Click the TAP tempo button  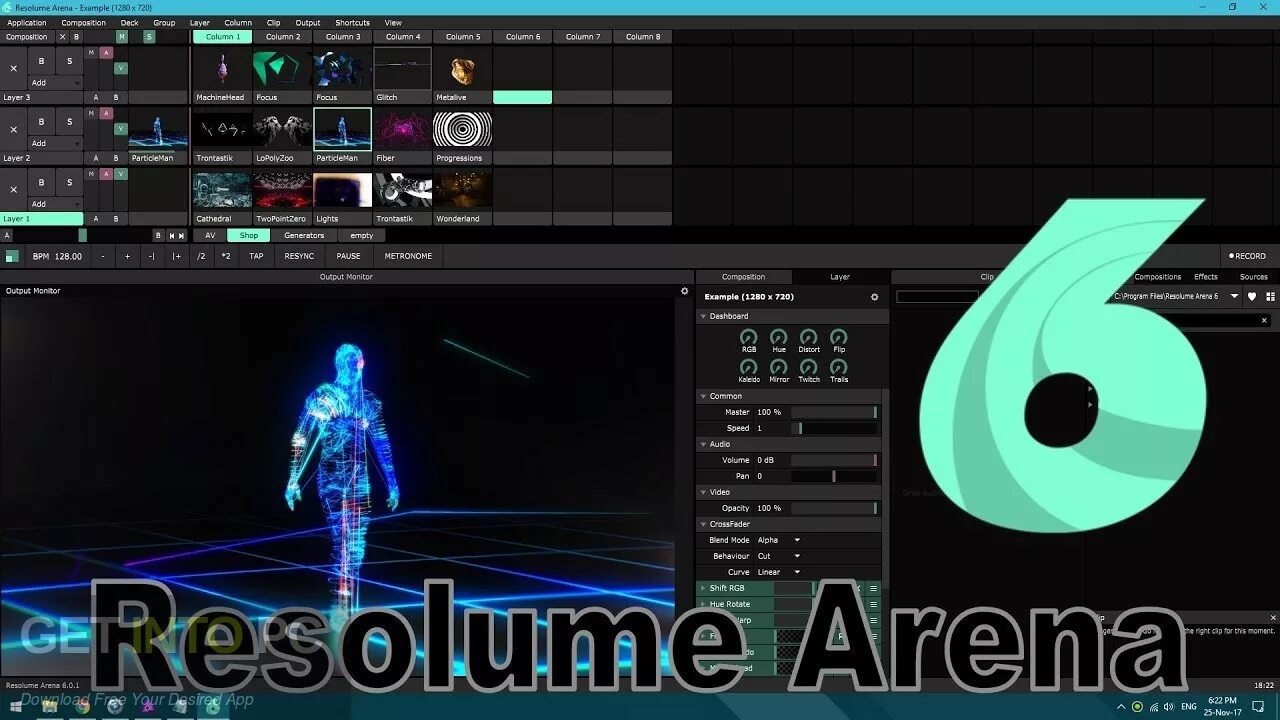pyautogui.click(x=256, y=256)
